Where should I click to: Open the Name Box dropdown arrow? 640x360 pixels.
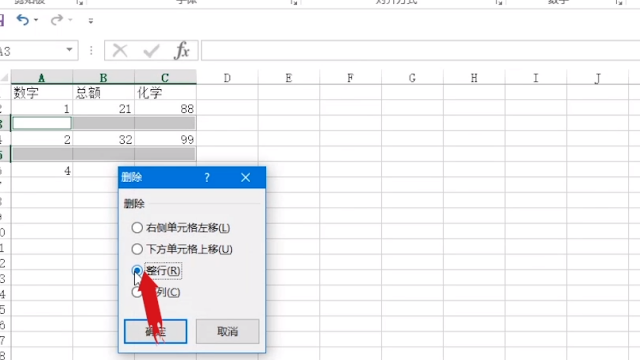pyautogui.click(x=69, y=50)
